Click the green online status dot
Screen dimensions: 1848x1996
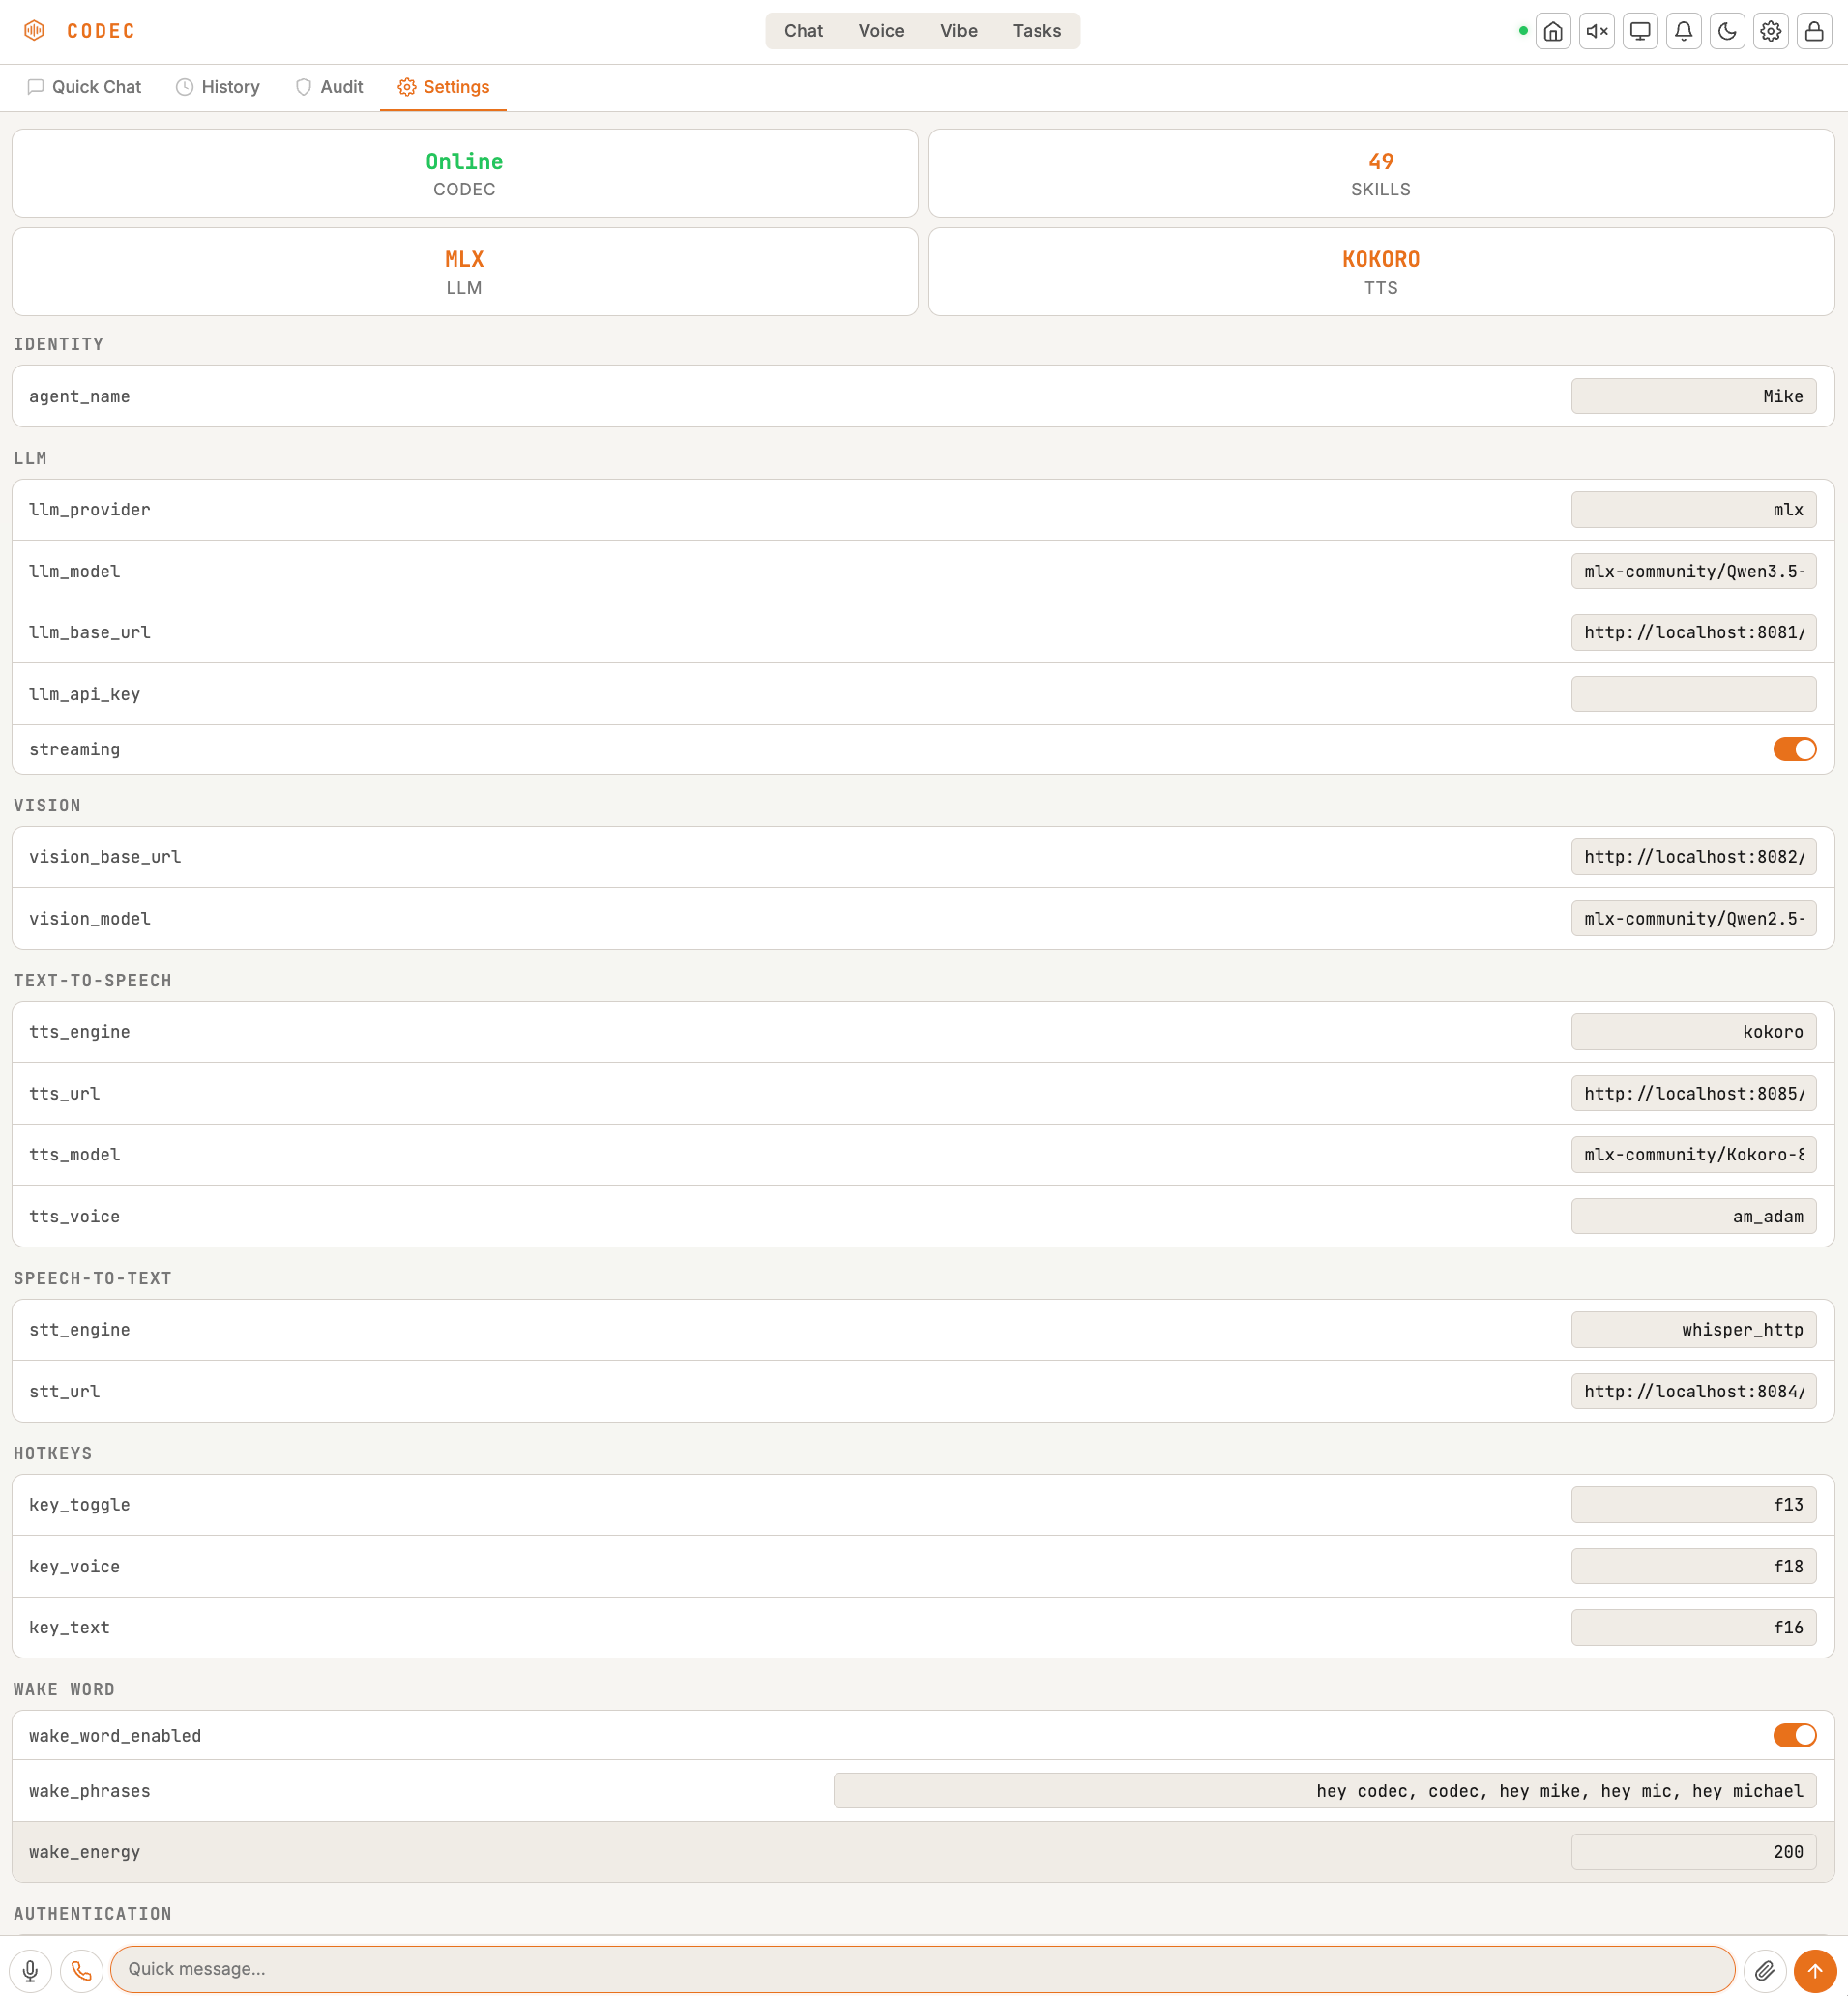[x=1523, y=31]
